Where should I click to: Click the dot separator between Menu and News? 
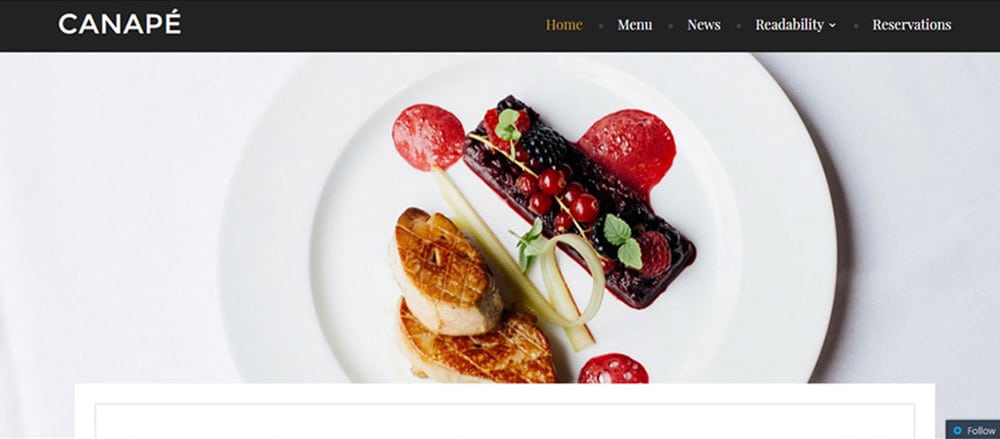(670, 26)
